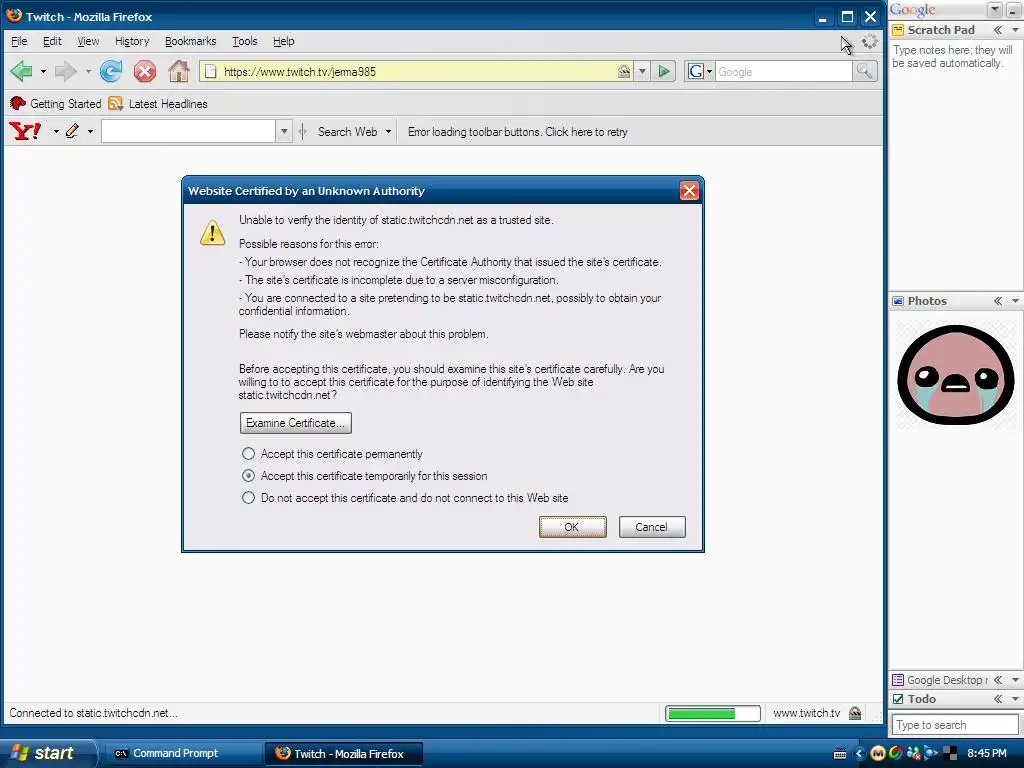This screenshot has width=1024, height=768.
Task: Expand the Todo gadget with double chevron
Action: pos(998,699)
